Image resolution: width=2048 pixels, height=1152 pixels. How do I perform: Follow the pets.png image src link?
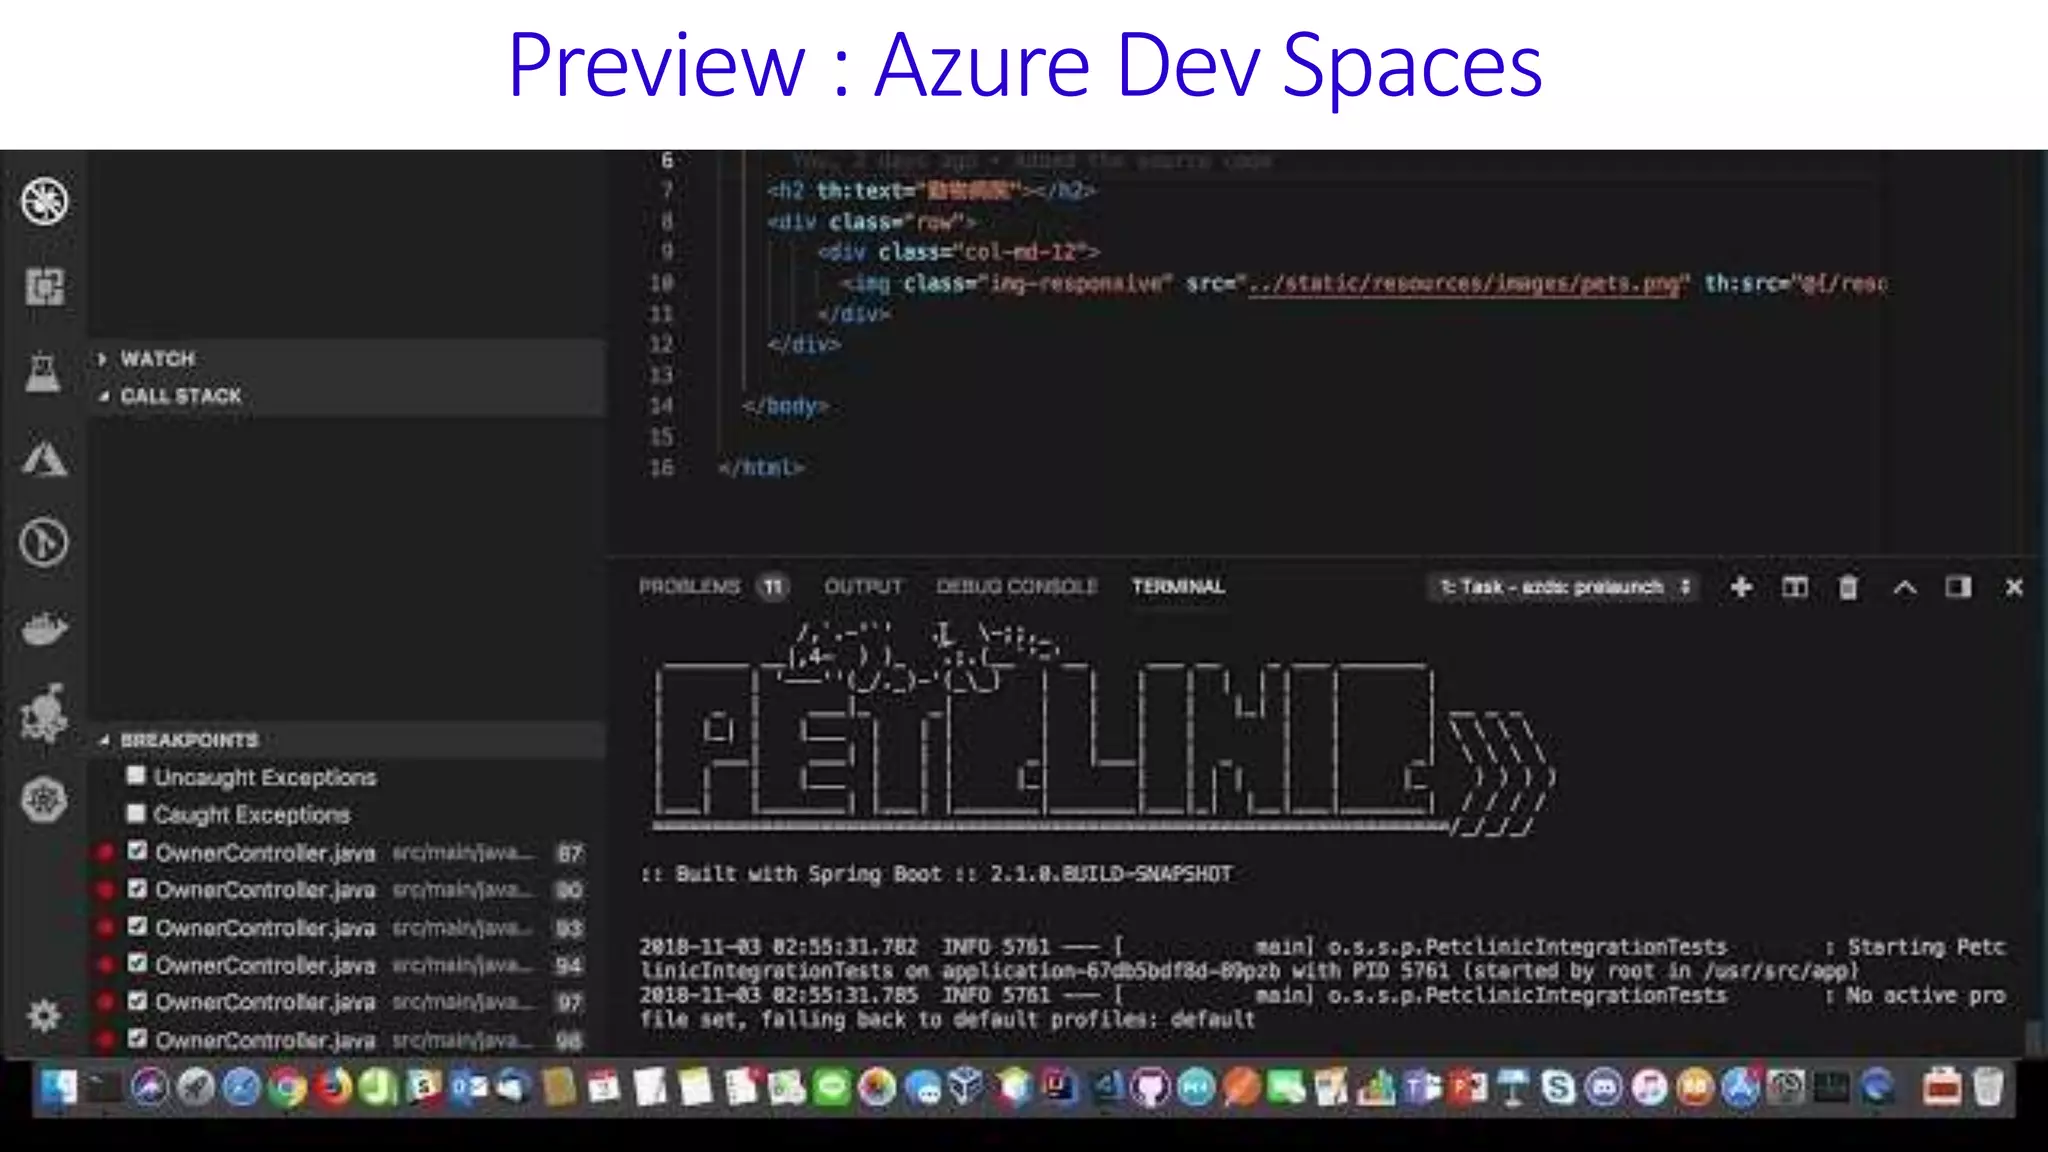click(x=1464, y=284)
